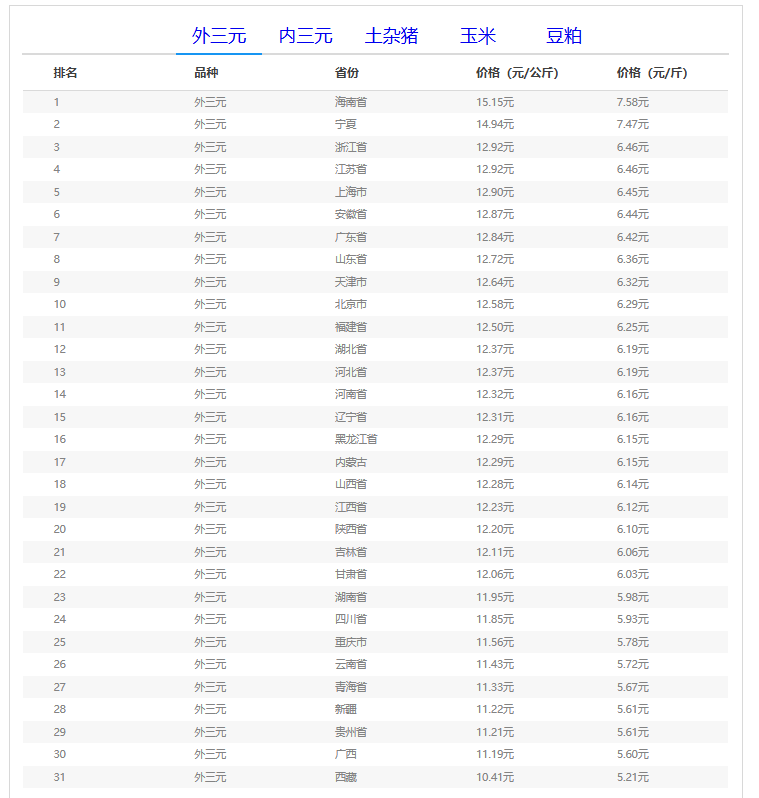Click the 品种 column header
This screenshot has height=798, width=759.
click(x=206, y=73)
